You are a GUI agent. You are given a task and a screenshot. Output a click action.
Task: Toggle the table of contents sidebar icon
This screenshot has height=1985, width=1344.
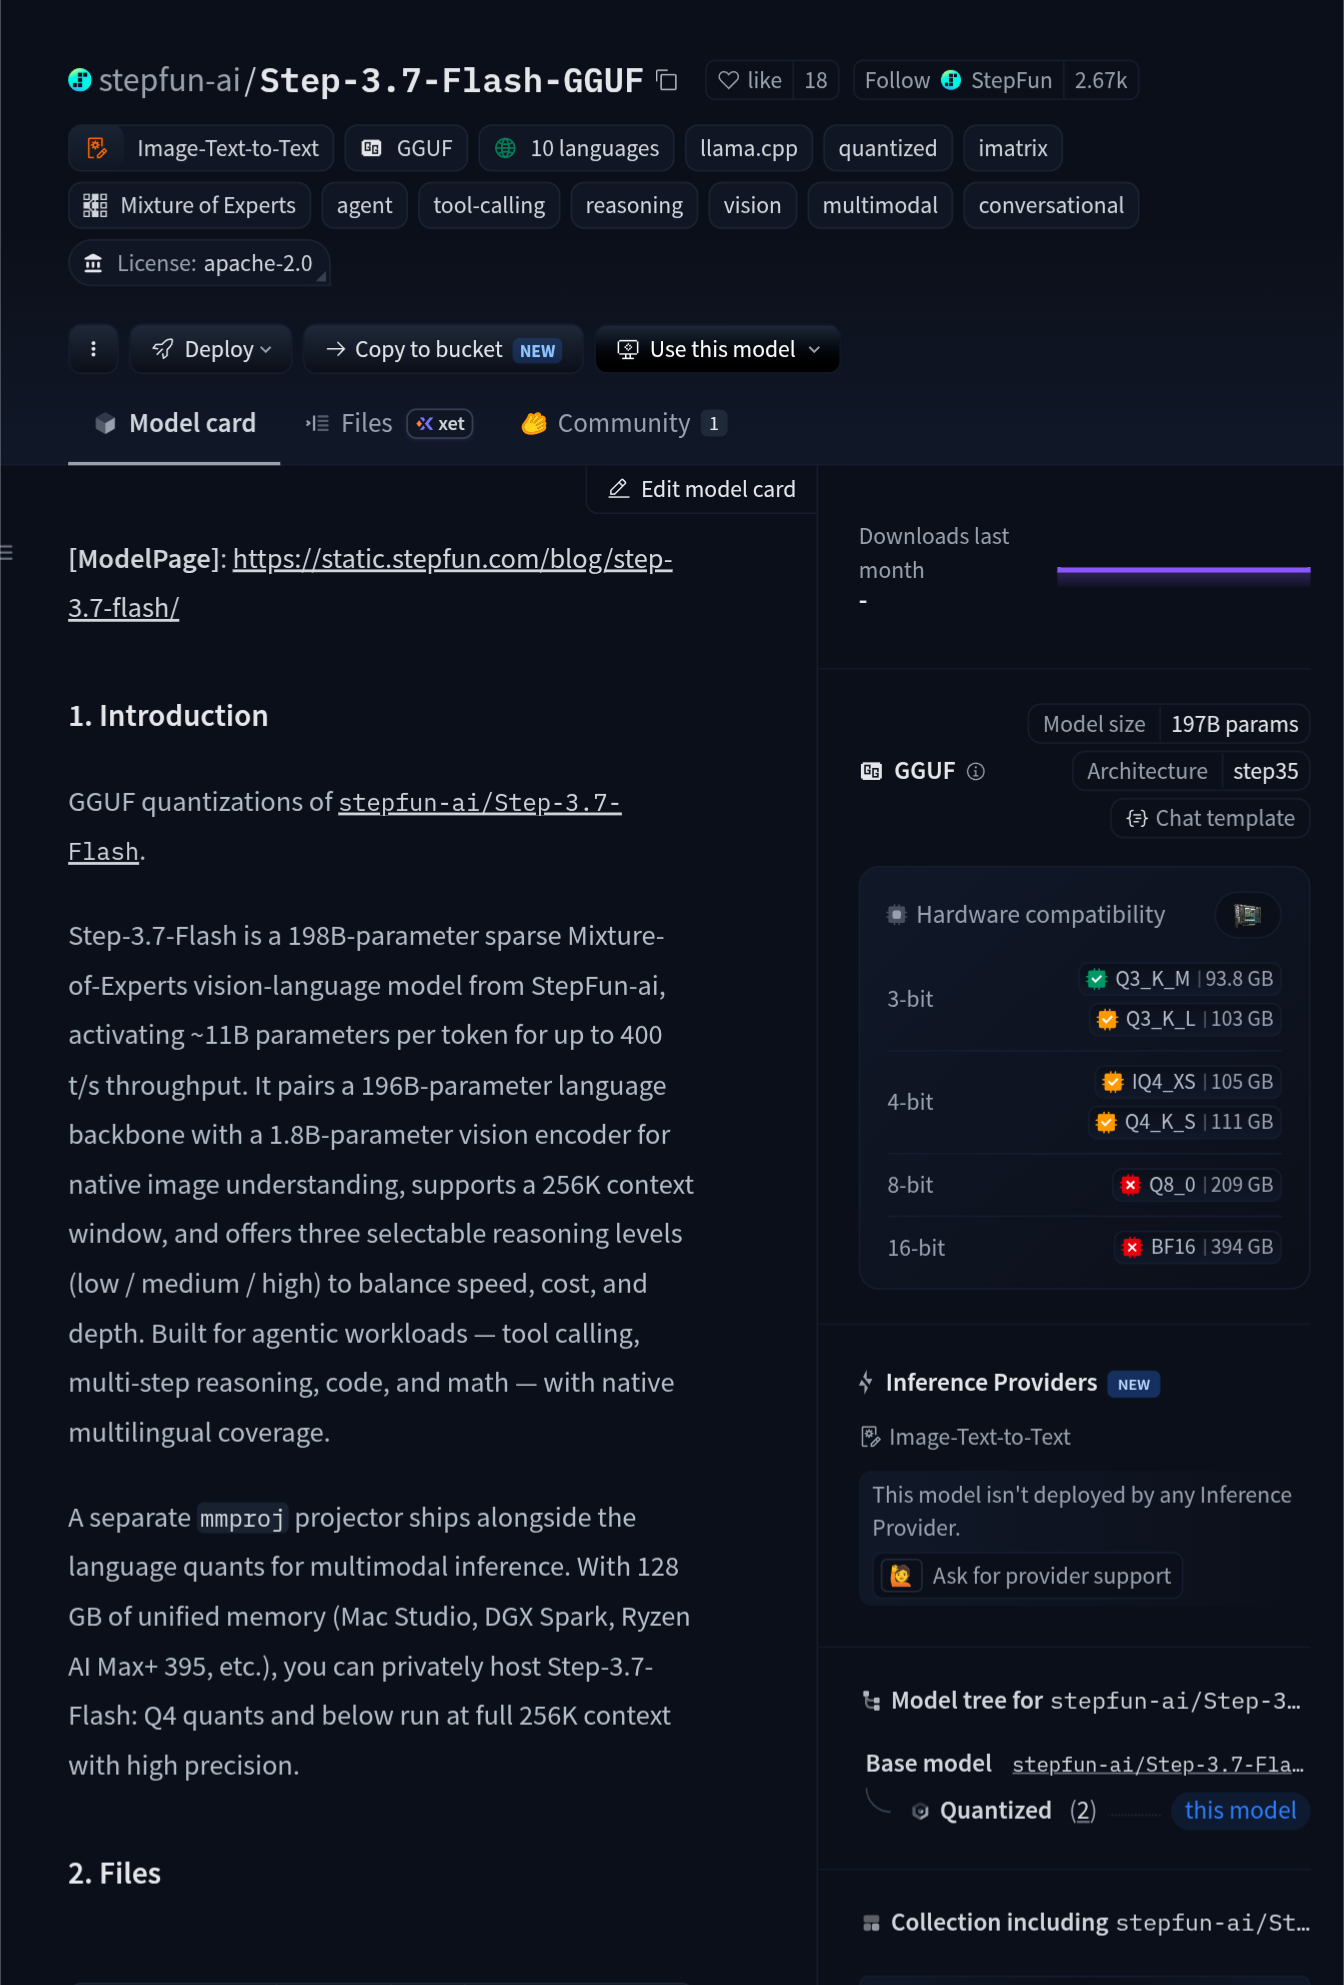click(7, 552)
